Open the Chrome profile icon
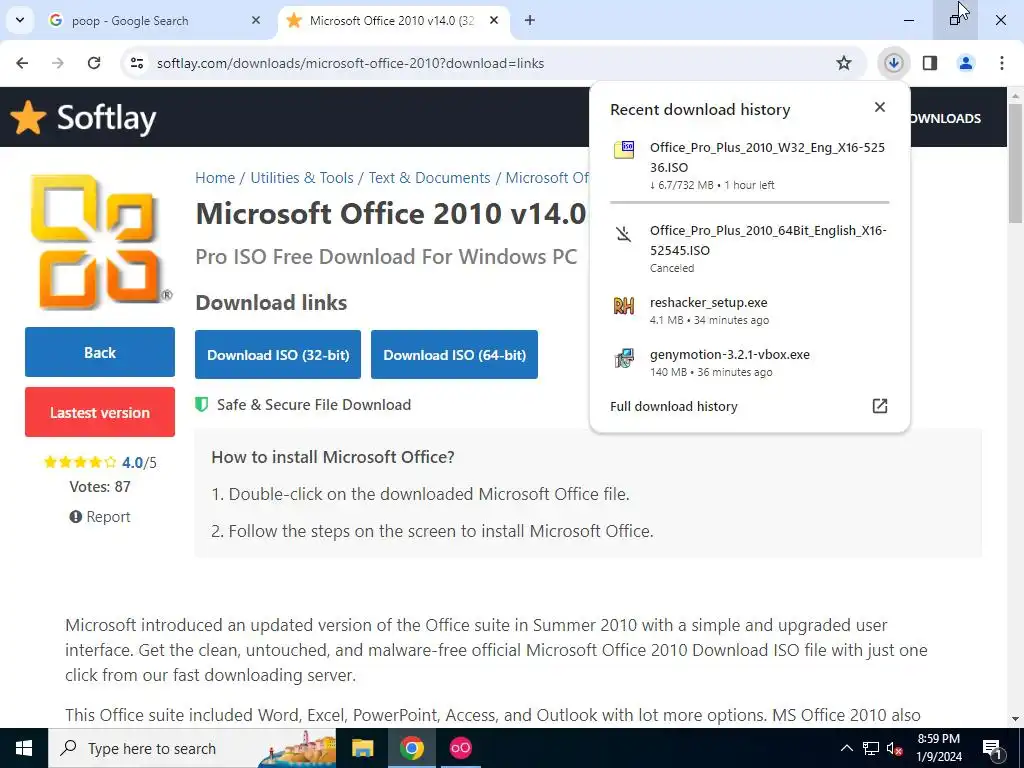The image size is (1024, 768). (x=966, y=63)
